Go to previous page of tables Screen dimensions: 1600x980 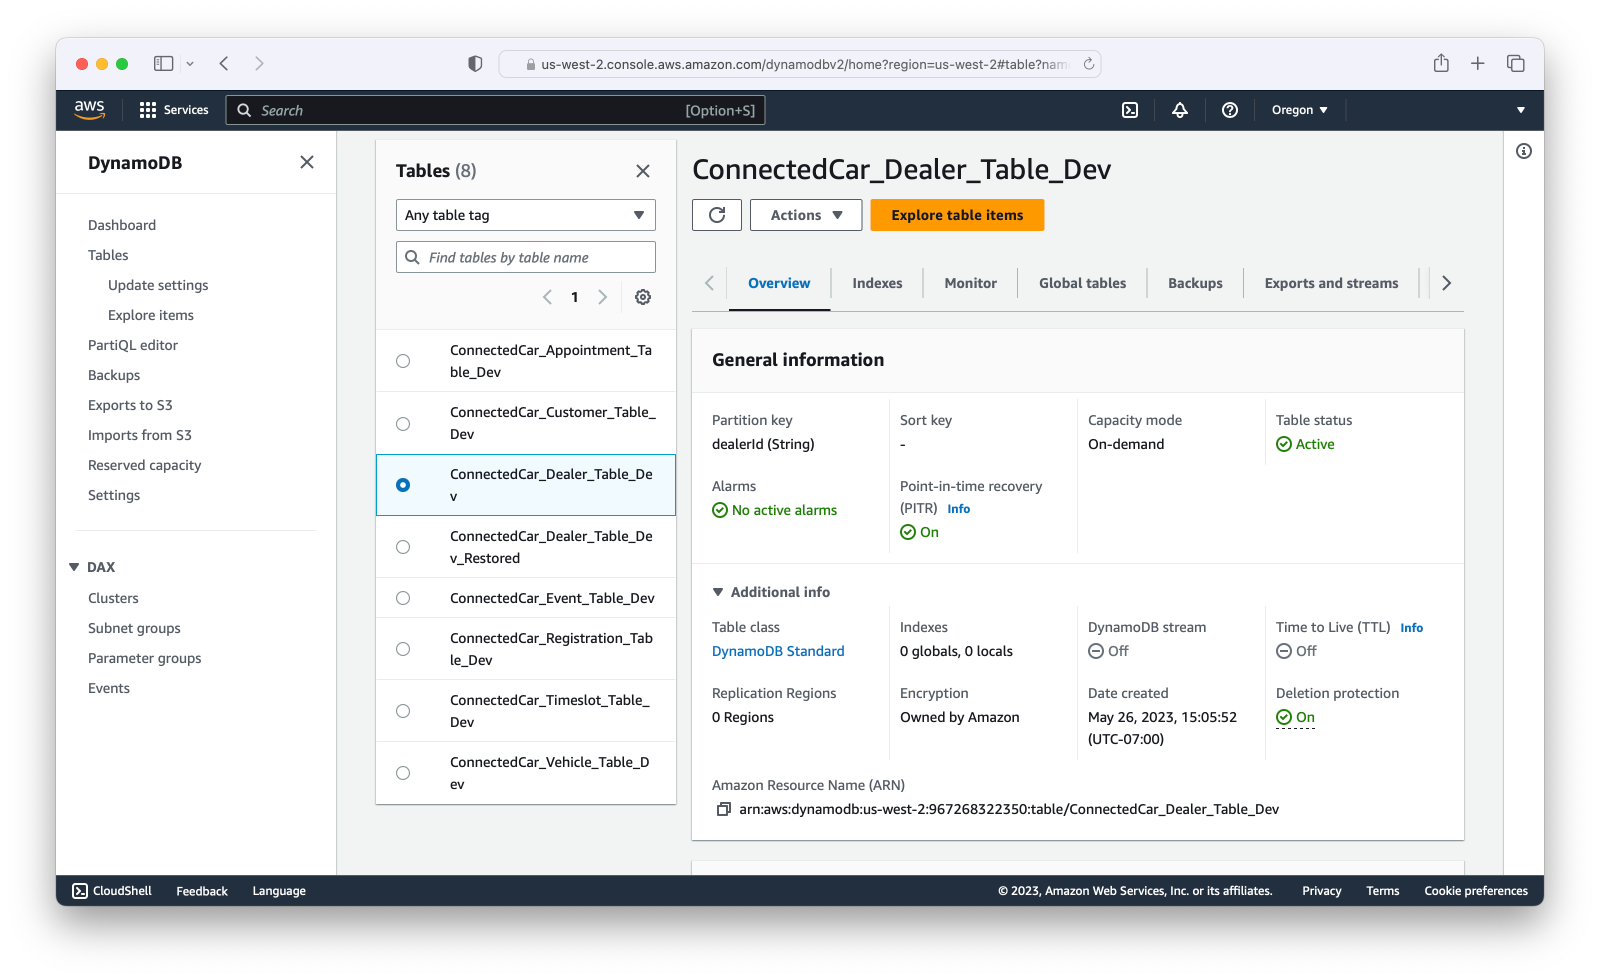coord(547,297)
